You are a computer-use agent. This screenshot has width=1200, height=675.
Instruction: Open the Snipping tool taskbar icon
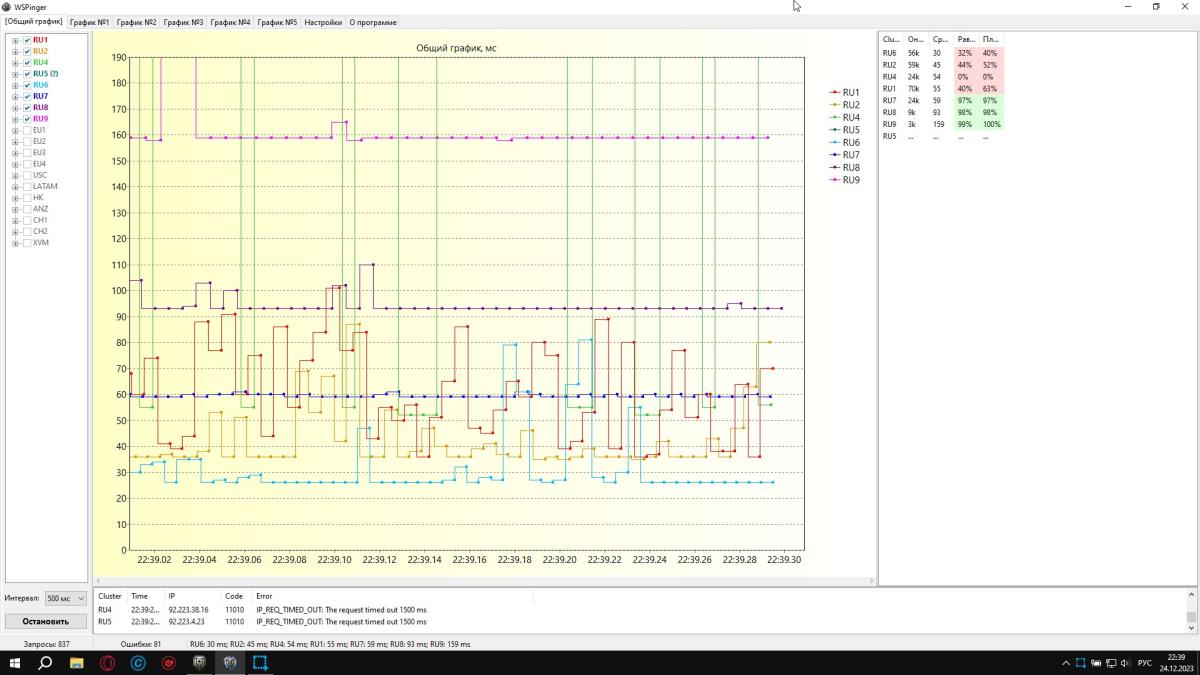(x=260, y=663)
